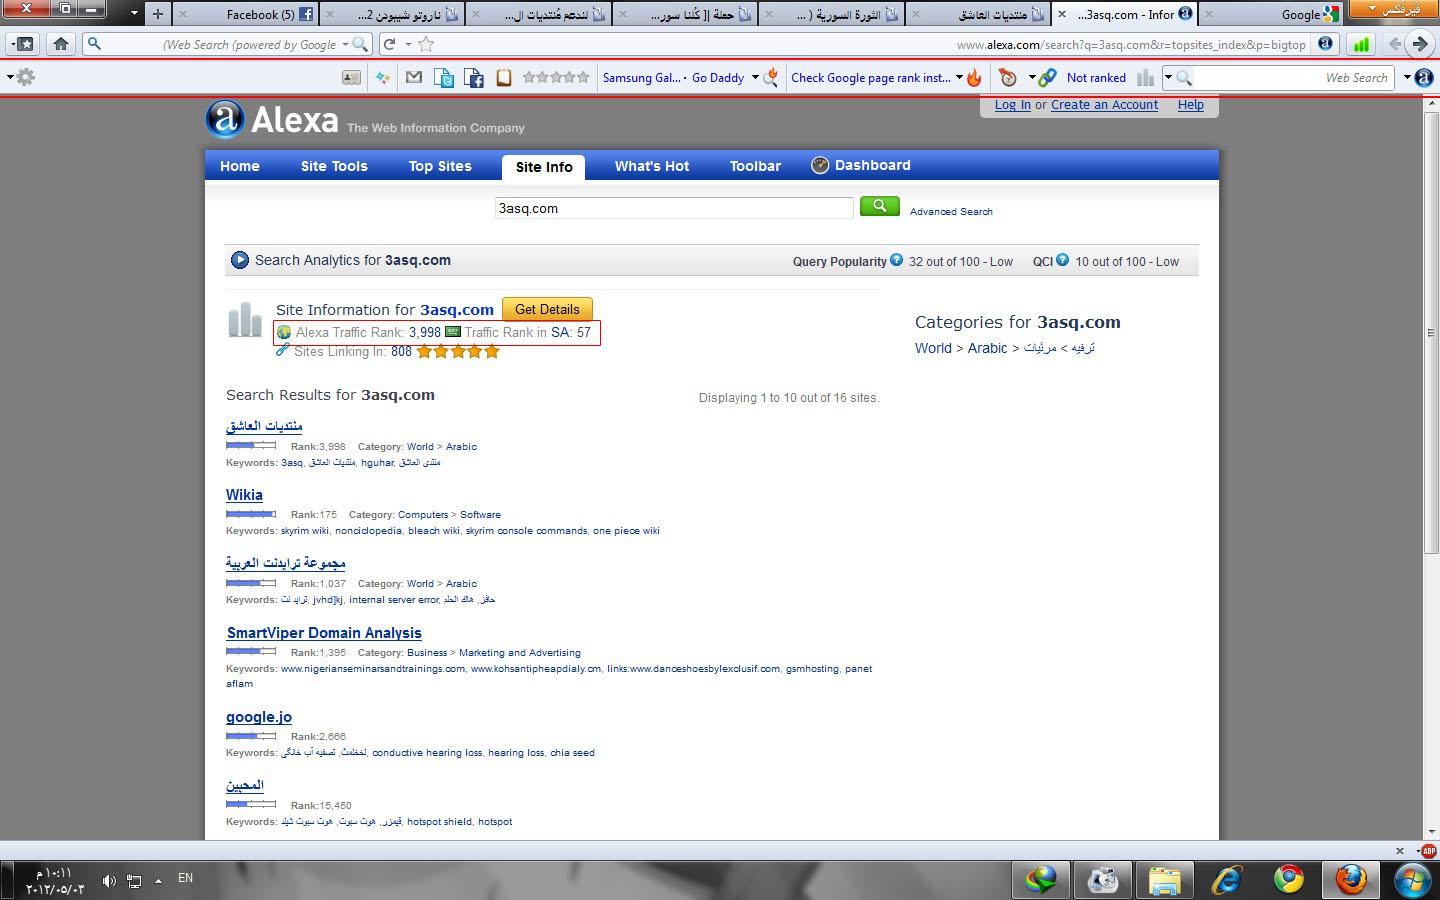Click Create an Account link
The width and height of the screenshot is (1440, 900).
click(1104, 105)
